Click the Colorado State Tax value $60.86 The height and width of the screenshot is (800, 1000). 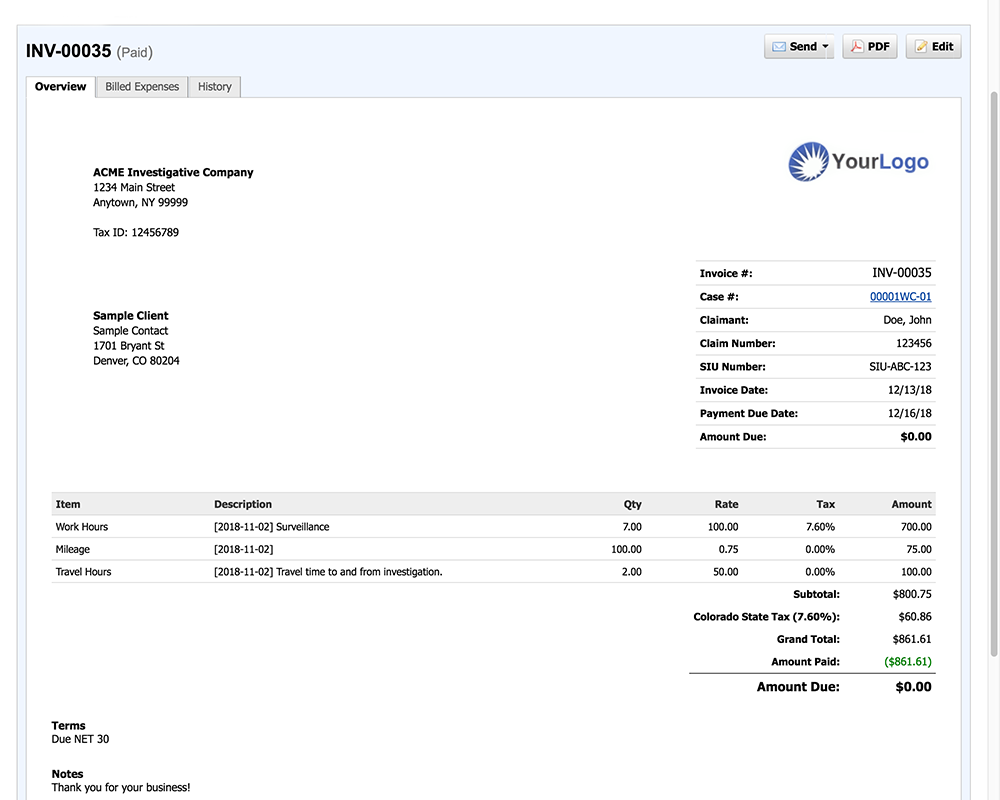pos(915,617)
